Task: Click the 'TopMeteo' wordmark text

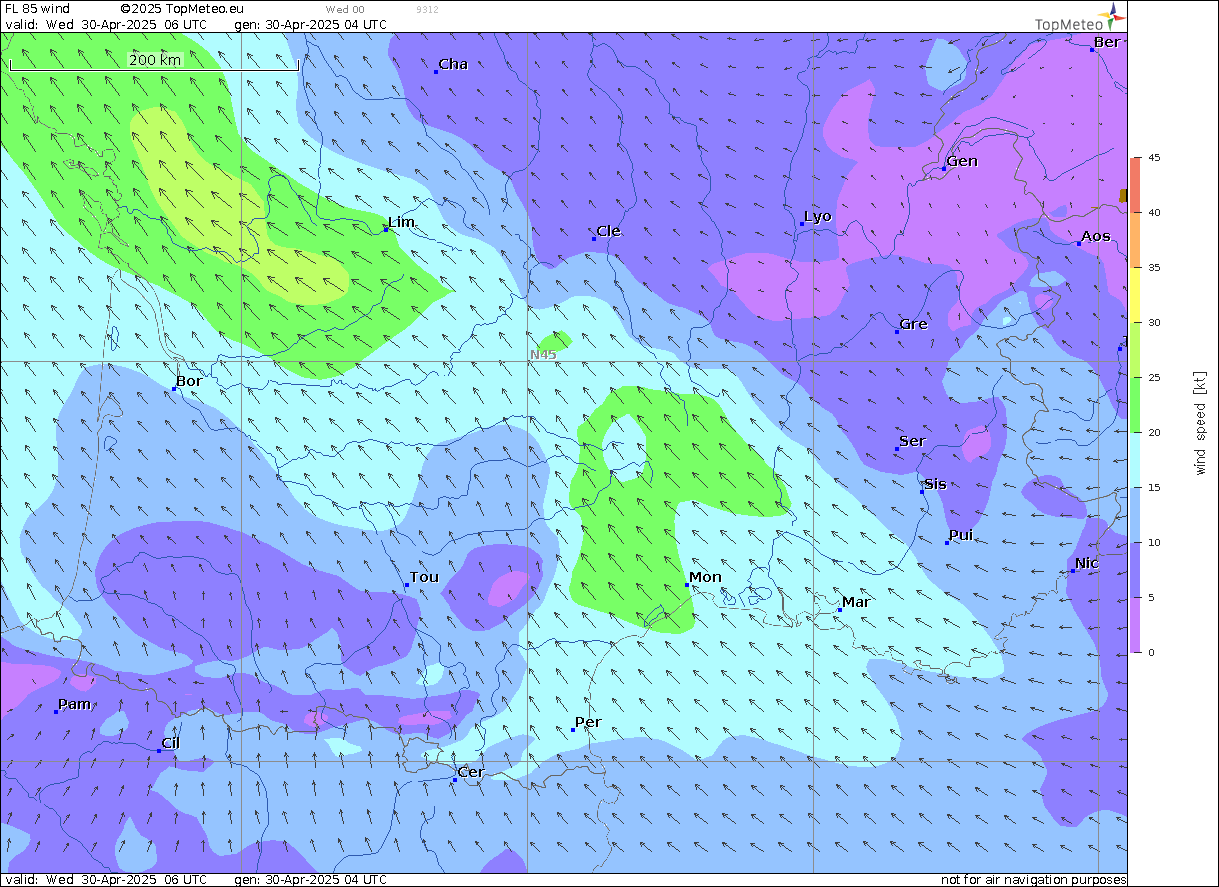Action: pyautogui.click(x=1069, y=25)
